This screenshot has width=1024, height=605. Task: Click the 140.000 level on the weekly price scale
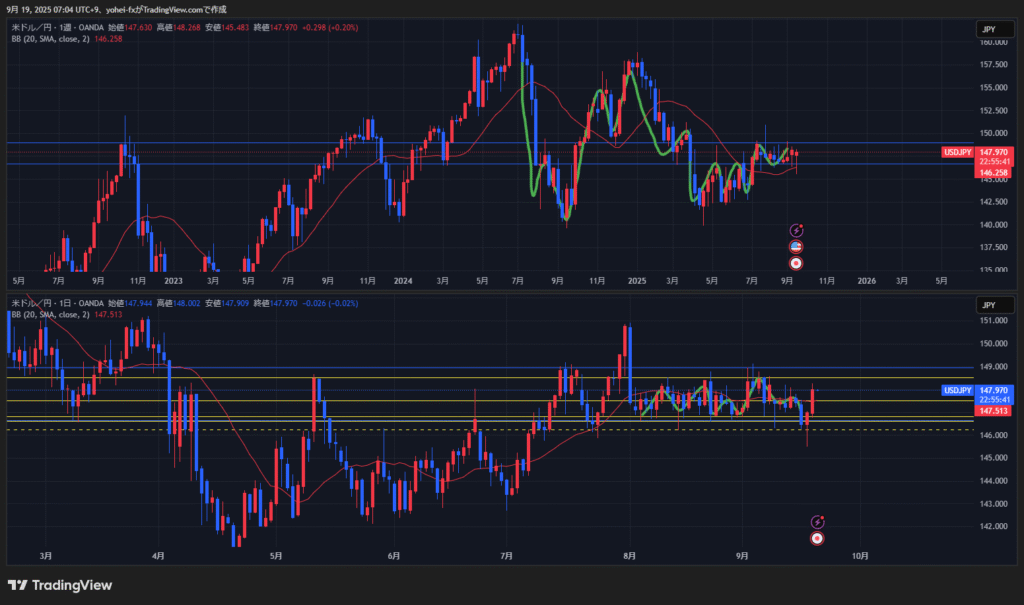tap(994, 225)
